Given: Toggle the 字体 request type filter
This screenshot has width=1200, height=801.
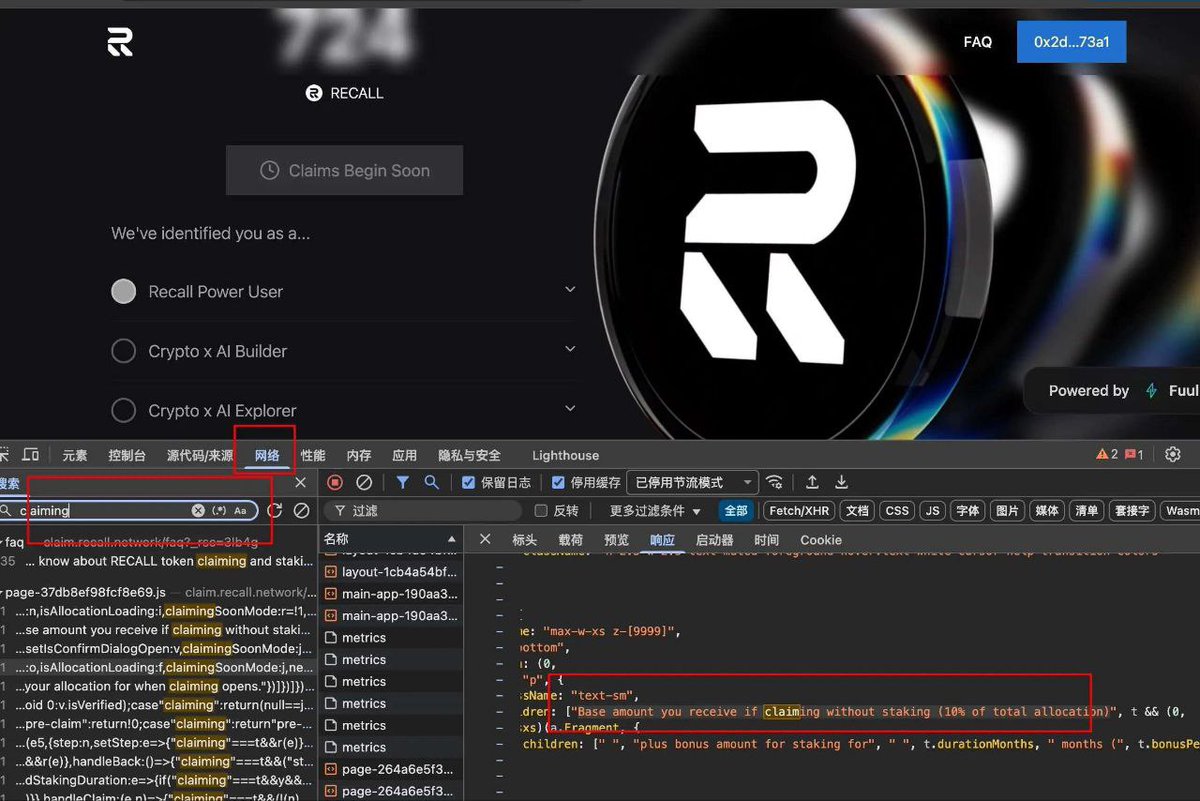Looking at the screenshot, I should click(x=968, y=510).
